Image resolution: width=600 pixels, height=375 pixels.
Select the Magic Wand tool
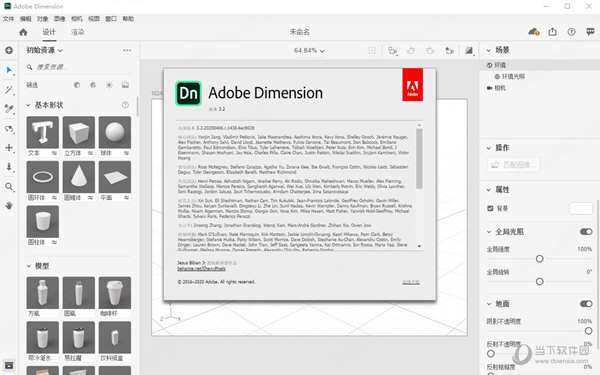[9, 90]
